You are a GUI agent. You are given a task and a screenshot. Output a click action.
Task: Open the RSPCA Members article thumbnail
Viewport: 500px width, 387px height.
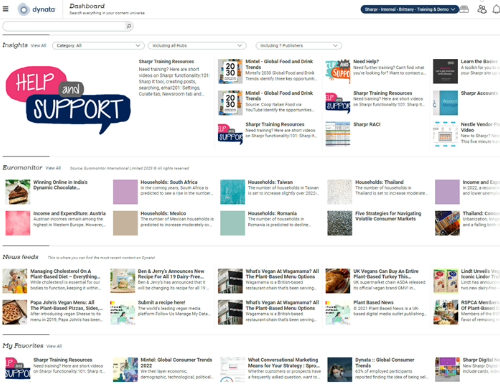point(446,312)
